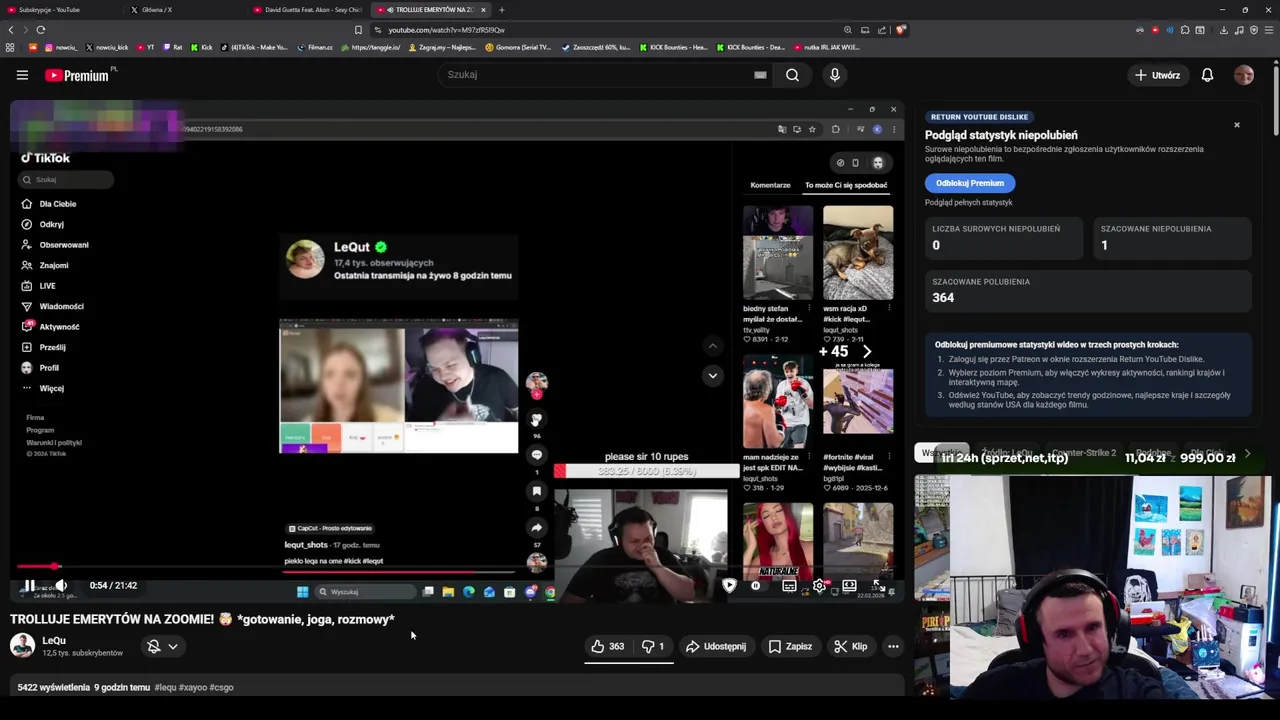The image size is (1280, 720).
Task: Open the browser downloads icon
Action: (x=1224, y=30)
